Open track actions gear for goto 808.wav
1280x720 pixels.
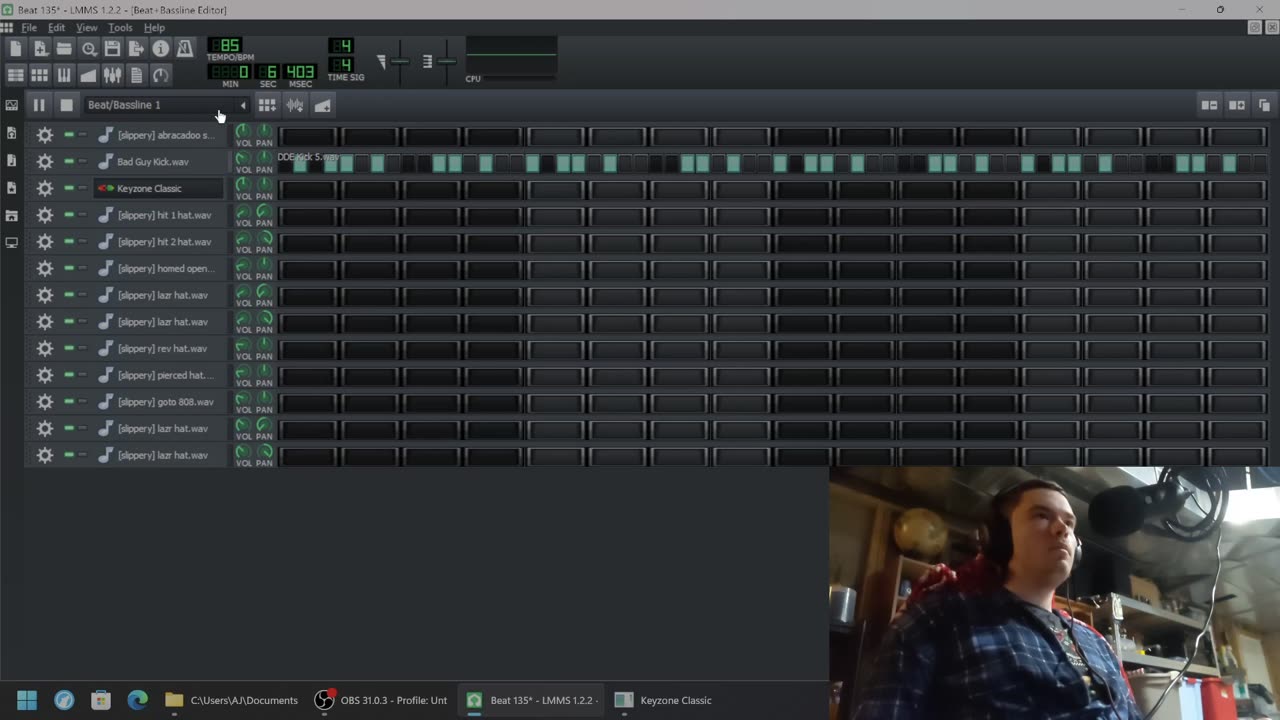44,402
